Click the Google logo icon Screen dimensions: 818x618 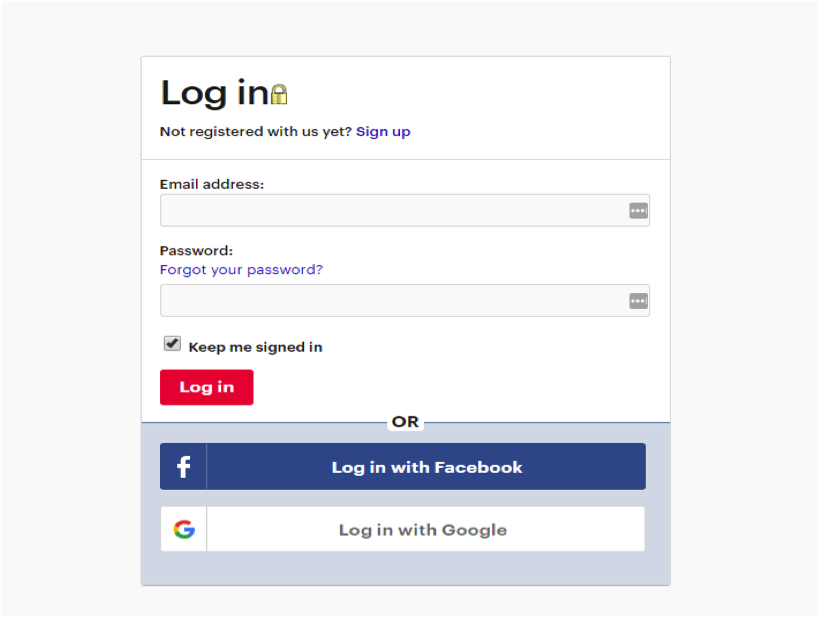[183, 530]
